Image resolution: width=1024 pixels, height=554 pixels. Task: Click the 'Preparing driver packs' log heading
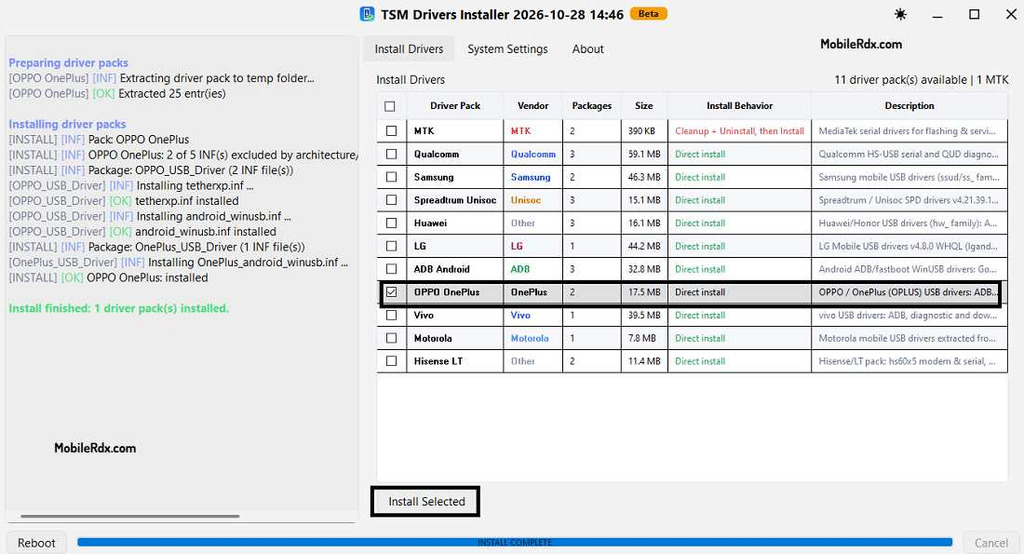pos(69,63)
